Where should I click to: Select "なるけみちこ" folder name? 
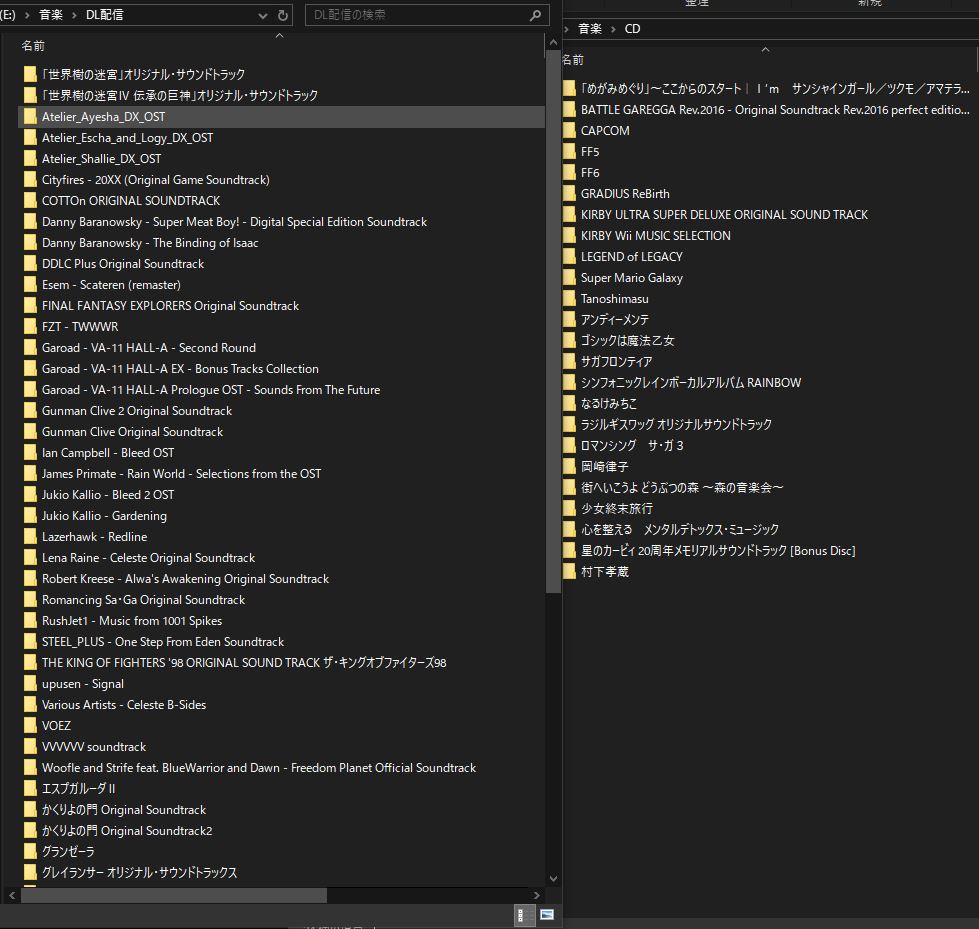tap(609, 404)
